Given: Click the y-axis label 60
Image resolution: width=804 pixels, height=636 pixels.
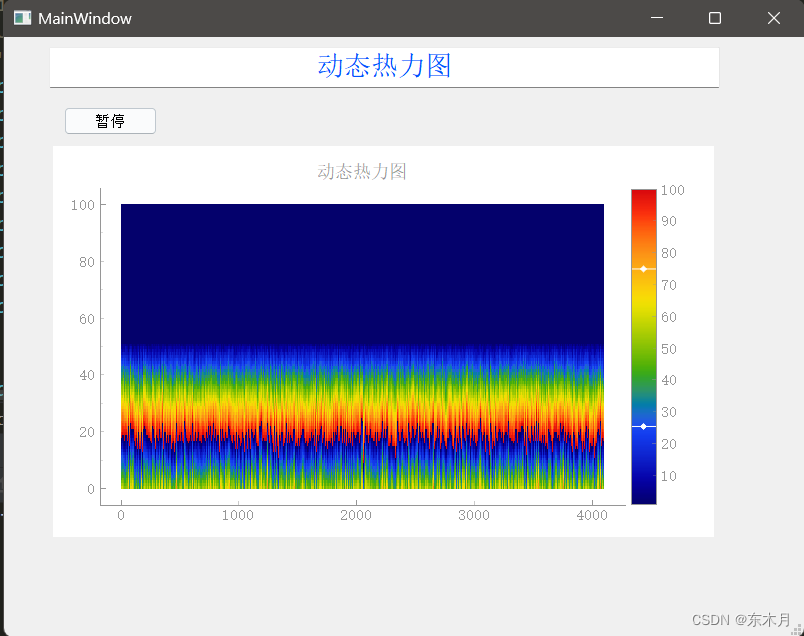Looking at the screenshot, I should pyautogui.click(x=87, y=319).
